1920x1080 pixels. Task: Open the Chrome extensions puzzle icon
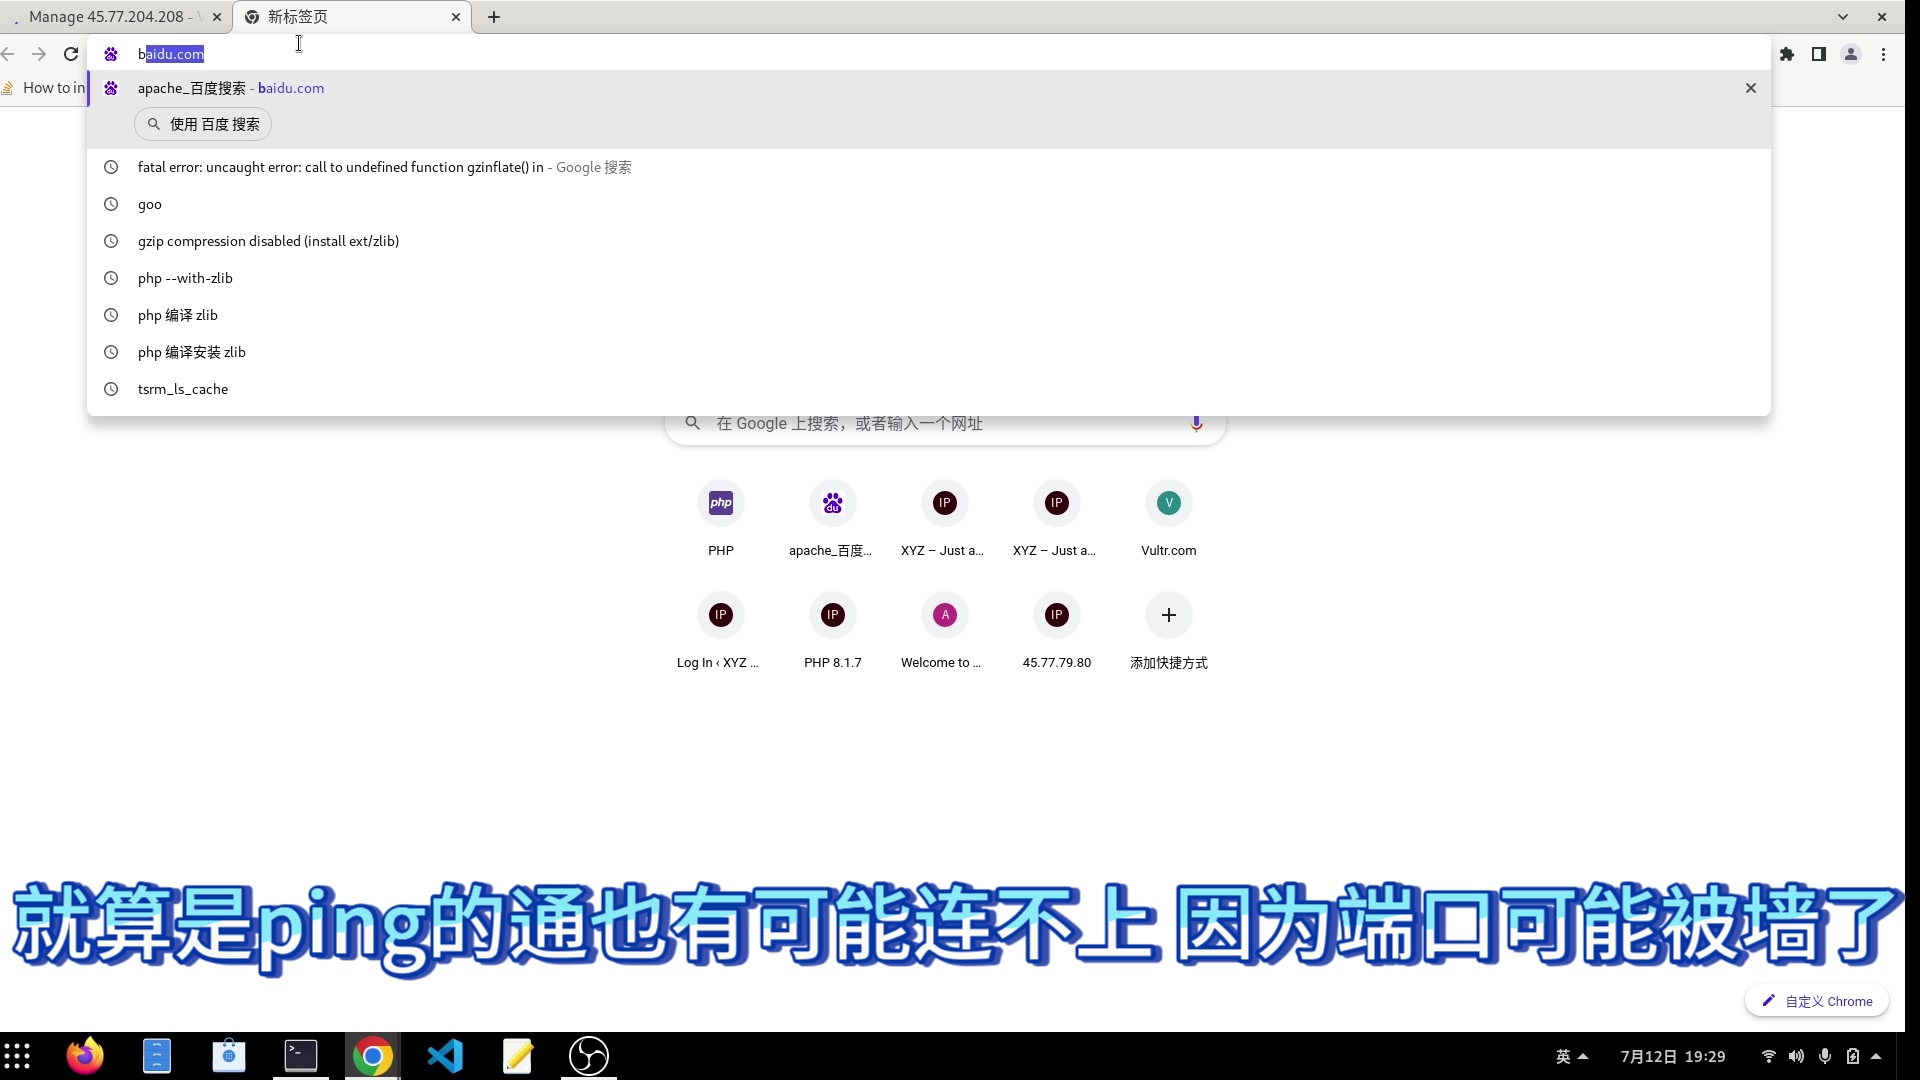[1787, 54]
